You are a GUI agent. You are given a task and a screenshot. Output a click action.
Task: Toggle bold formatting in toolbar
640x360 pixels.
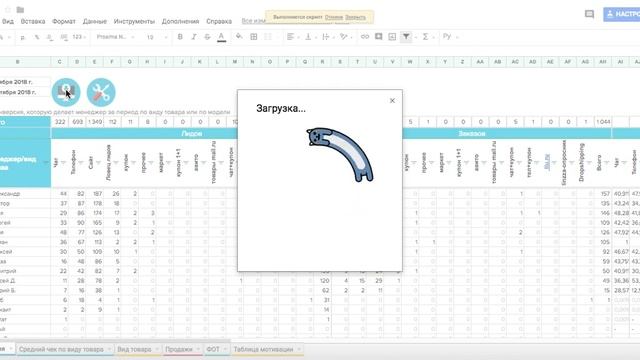[x=180, y=37]
